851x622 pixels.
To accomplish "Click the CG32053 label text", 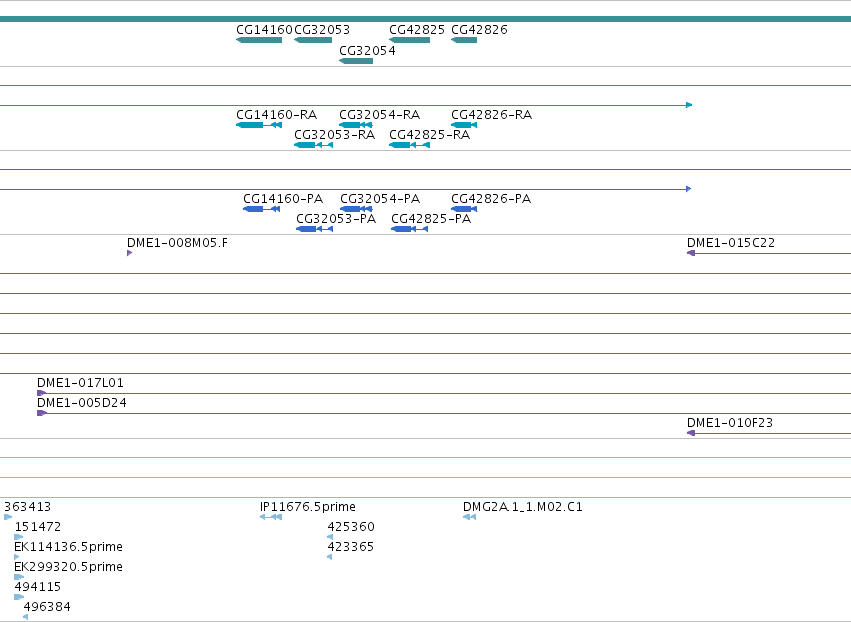I will [322, 30].
